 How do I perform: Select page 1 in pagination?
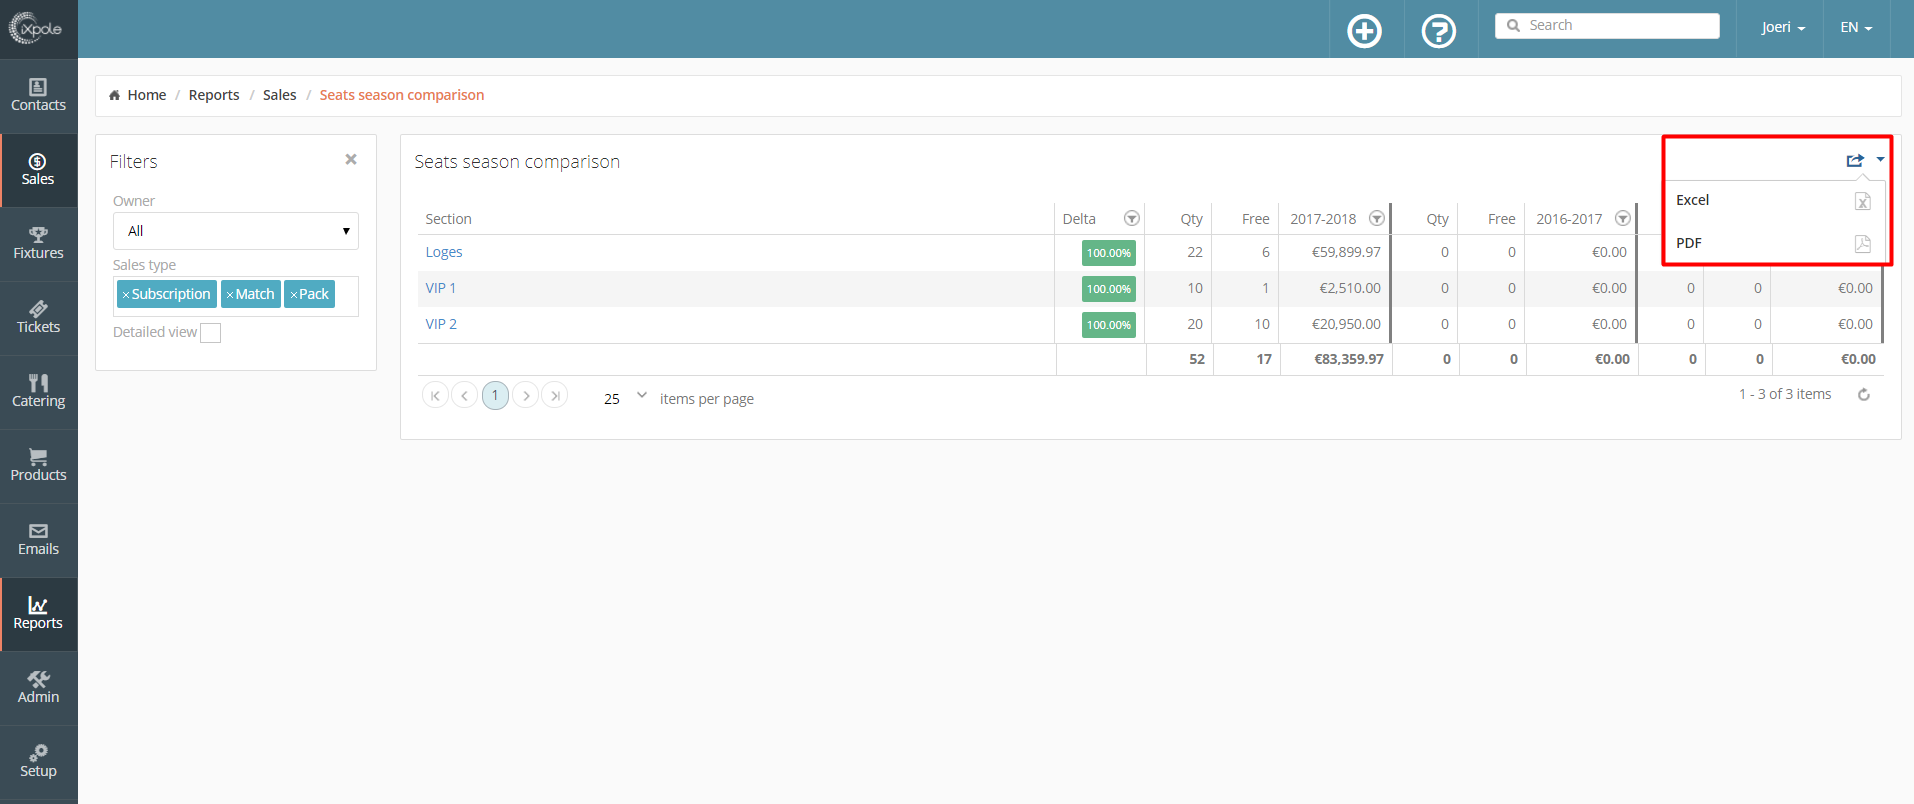(x=495, y=396)
